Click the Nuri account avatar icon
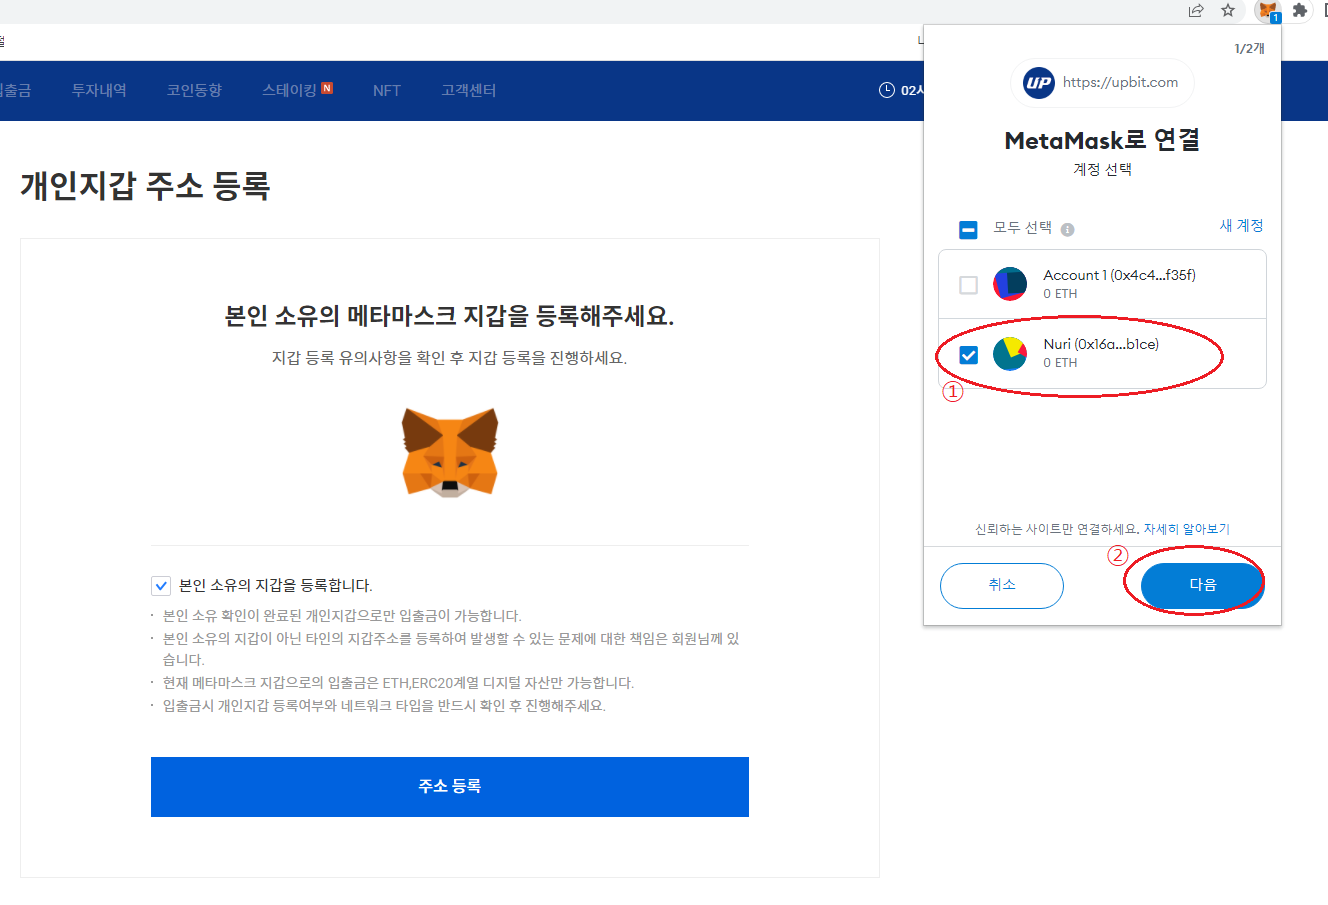Screen dimensions: 1328x905 [1010, 353]
